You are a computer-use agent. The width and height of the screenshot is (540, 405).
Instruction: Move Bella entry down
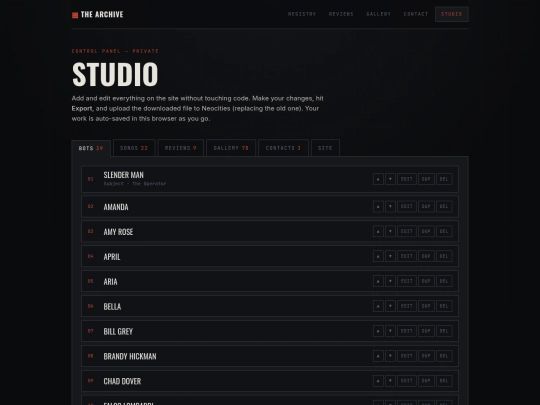390,306
